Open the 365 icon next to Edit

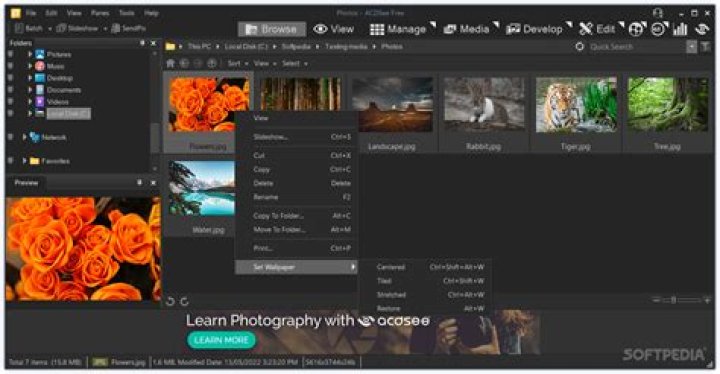click(658, 29)
